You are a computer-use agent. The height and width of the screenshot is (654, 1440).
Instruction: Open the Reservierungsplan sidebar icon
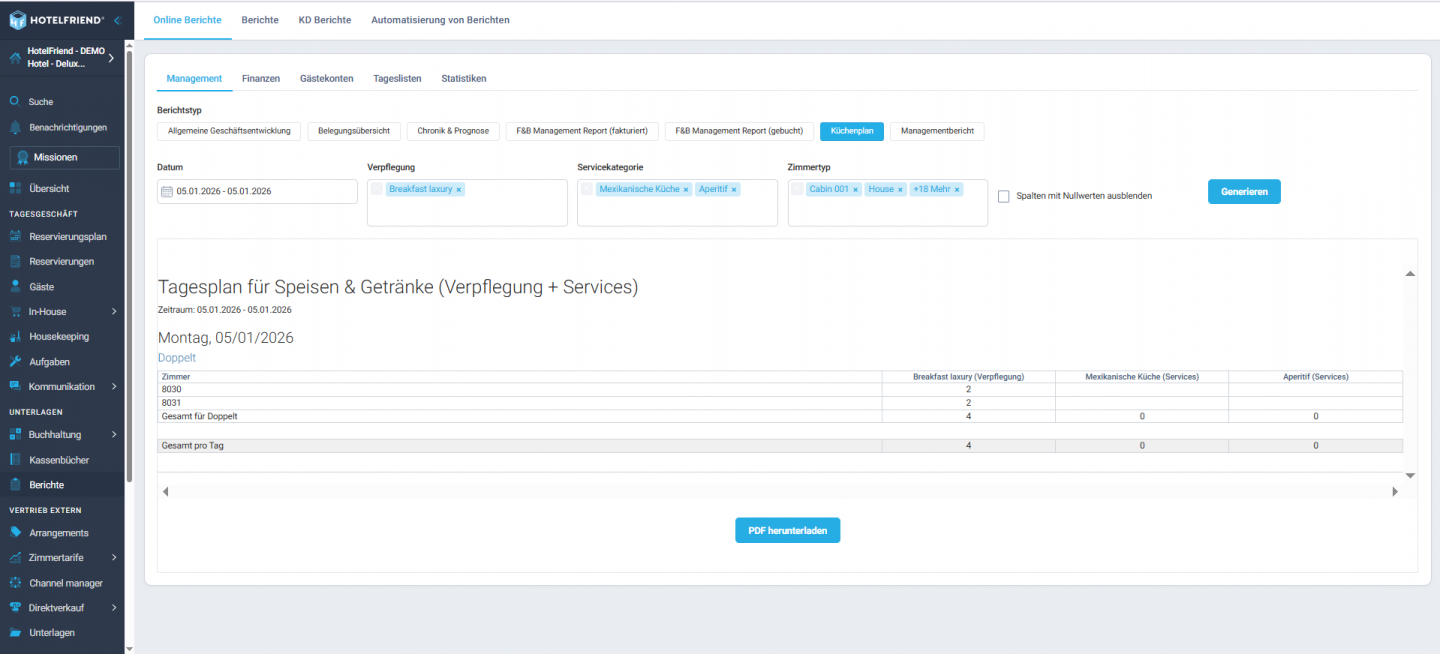click(x=15, y=237)
